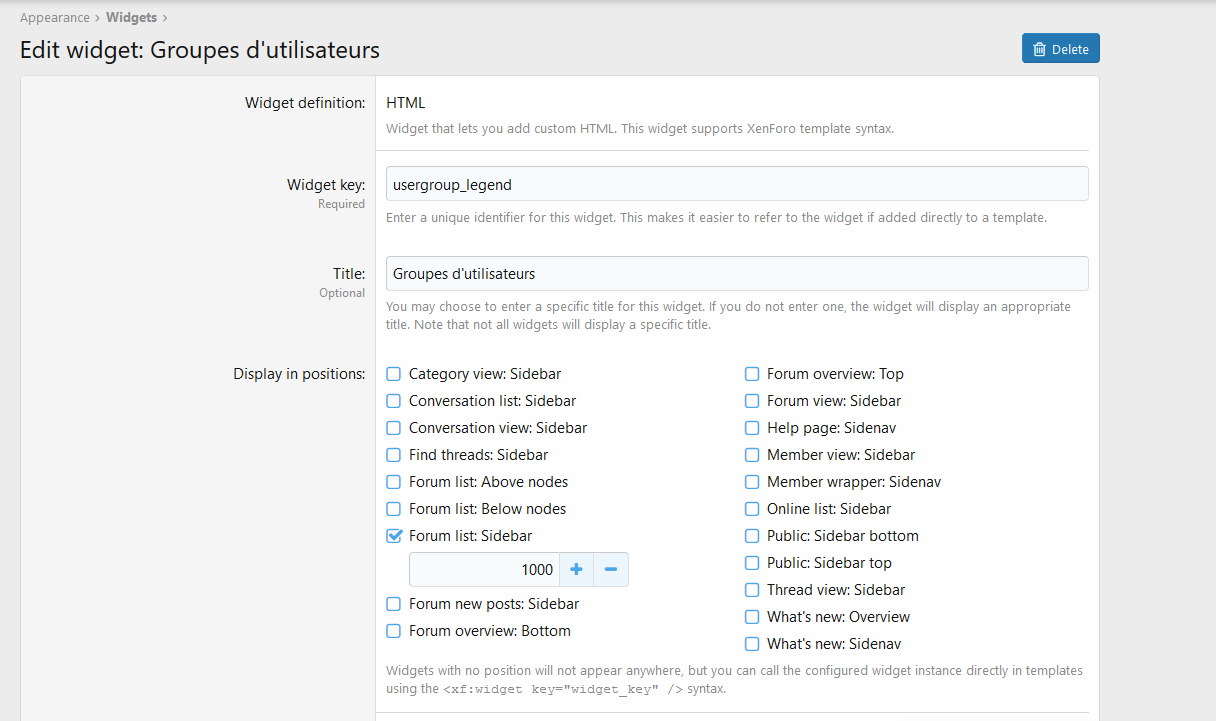Click the Delete widget button
This screenshot has height=721, width=1216.
point(1060,49)
